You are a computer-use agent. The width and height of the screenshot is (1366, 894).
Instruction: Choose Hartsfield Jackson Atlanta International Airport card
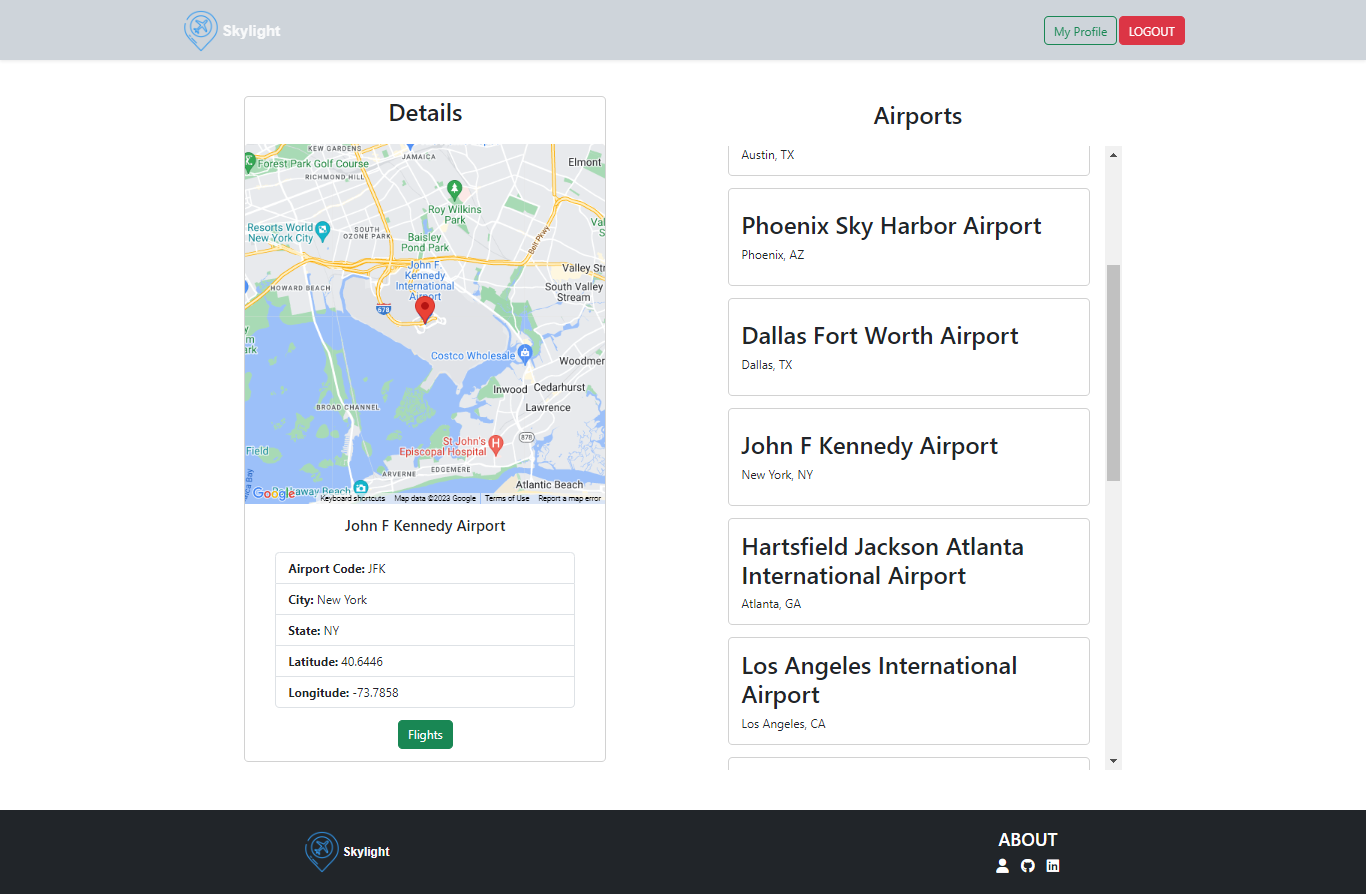[909, 571]
